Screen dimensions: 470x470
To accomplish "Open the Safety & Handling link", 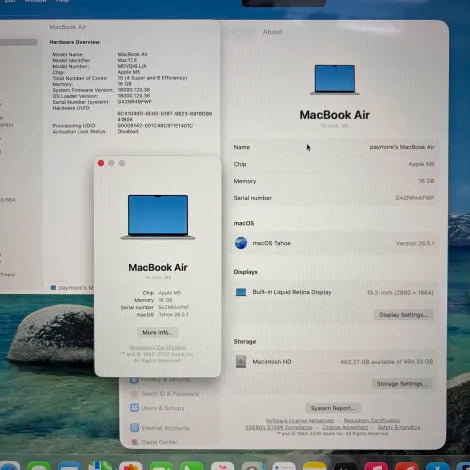I will point(399,427).
